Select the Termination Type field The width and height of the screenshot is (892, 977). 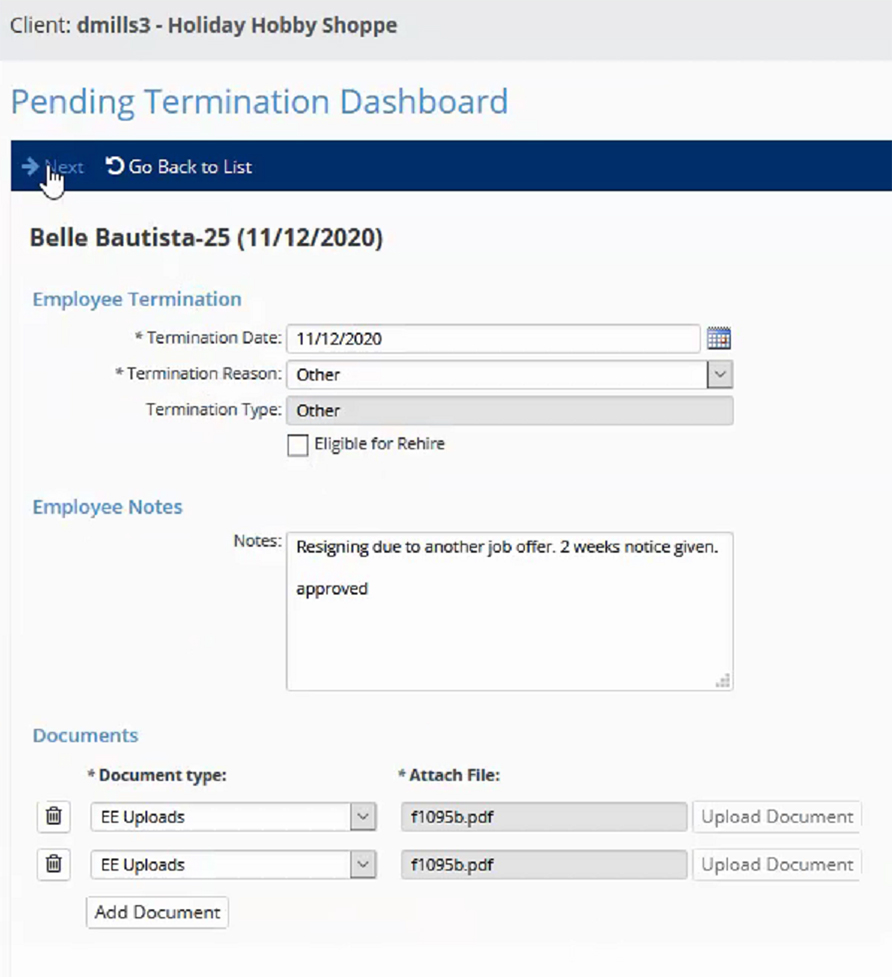509,411
